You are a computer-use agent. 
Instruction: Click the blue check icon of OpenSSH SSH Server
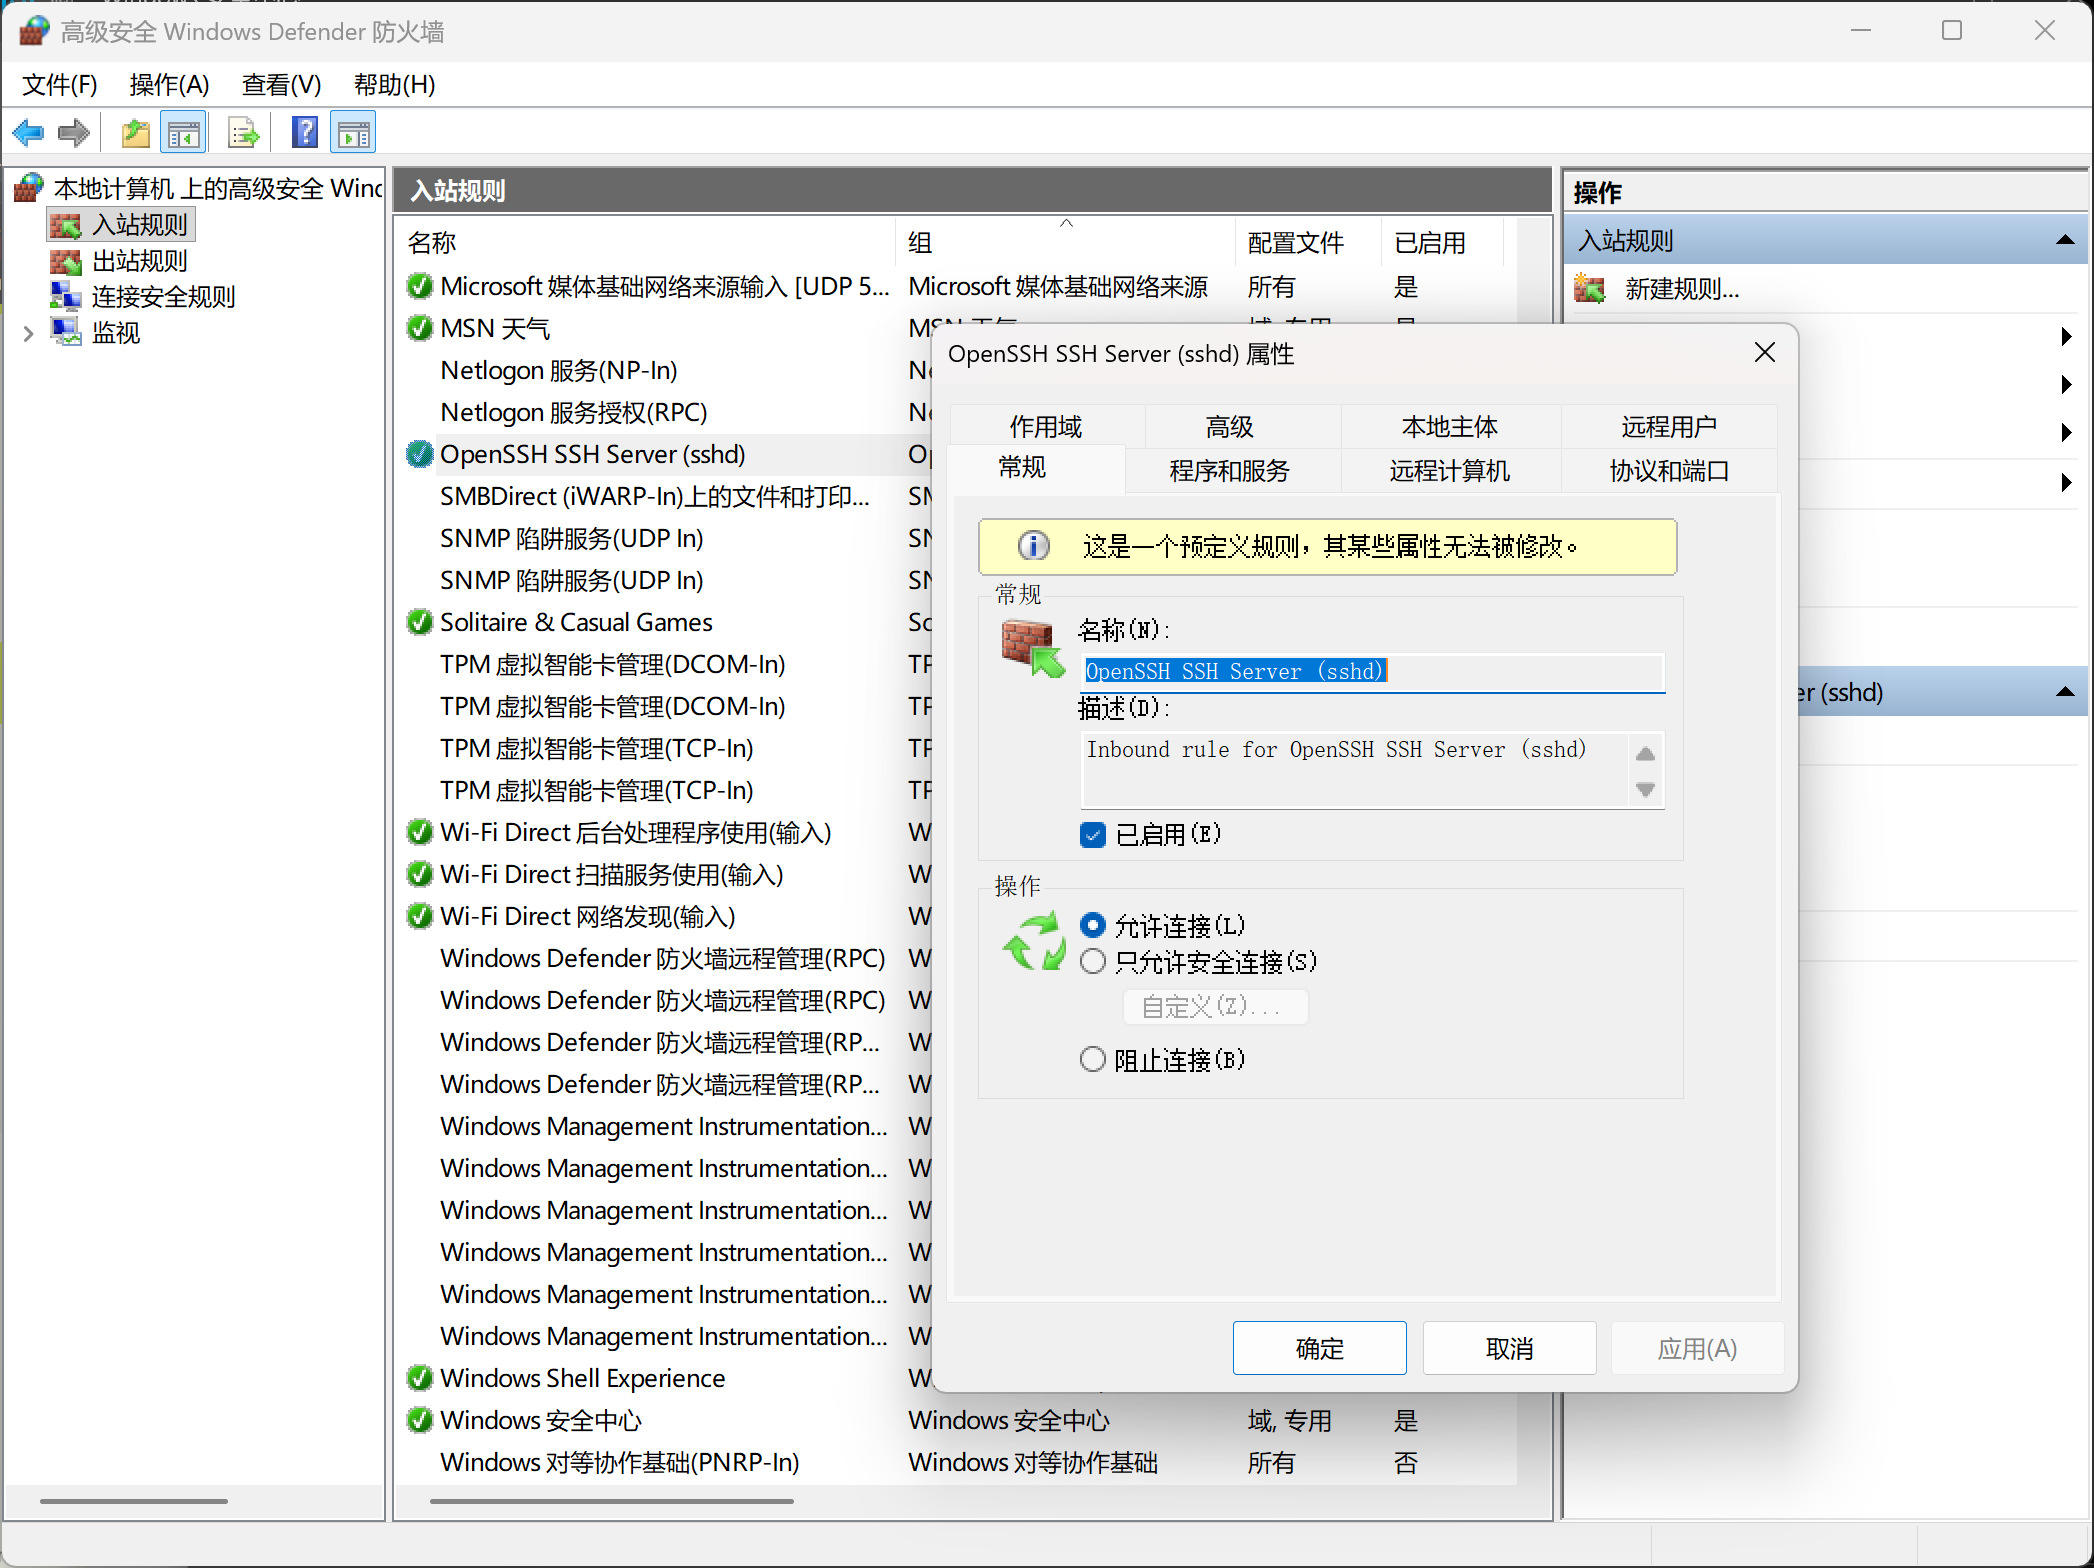[420, 454]
